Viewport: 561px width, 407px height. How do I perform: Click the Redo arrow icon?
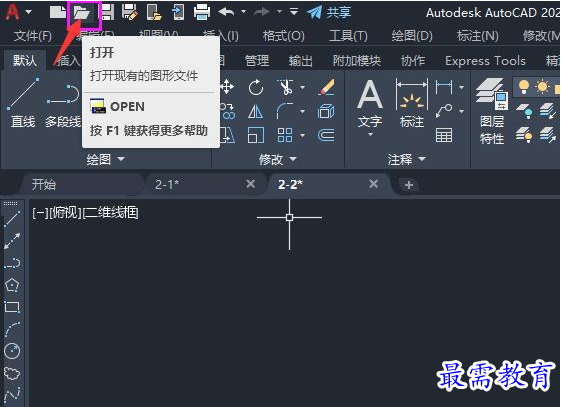pos(262,12)
